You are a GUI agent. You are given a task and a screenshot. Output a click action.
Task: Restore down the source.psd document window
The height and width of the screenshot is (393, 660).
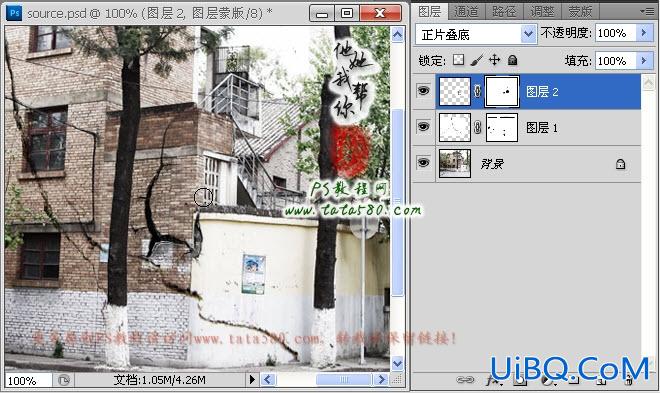coord(347,13)
